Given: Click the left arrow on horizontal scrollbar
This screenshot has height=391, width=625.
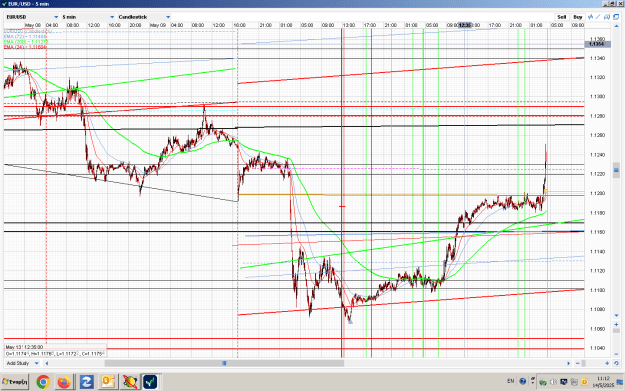Looking at the screenshot, I should 47,363.
